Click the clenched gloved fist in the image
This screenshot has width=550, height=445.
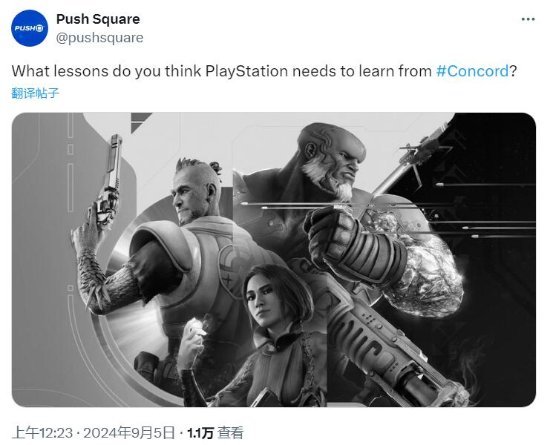(x=330, y=231)
